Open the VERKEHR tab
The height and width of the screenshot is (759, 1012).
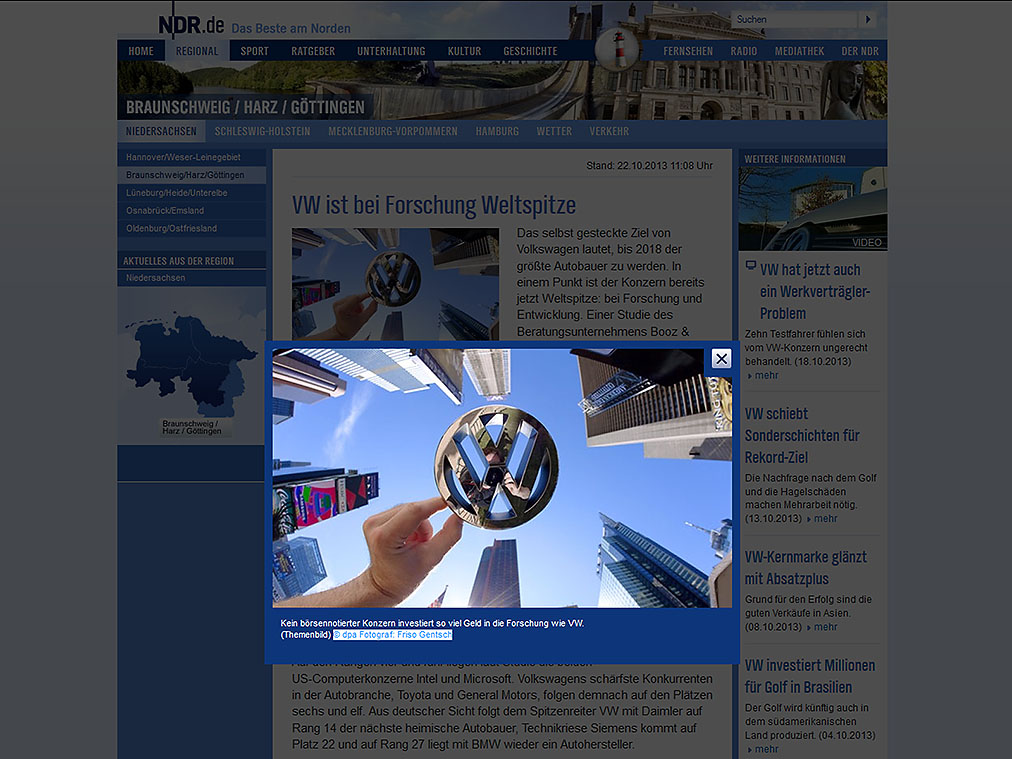tap(609, 131)
